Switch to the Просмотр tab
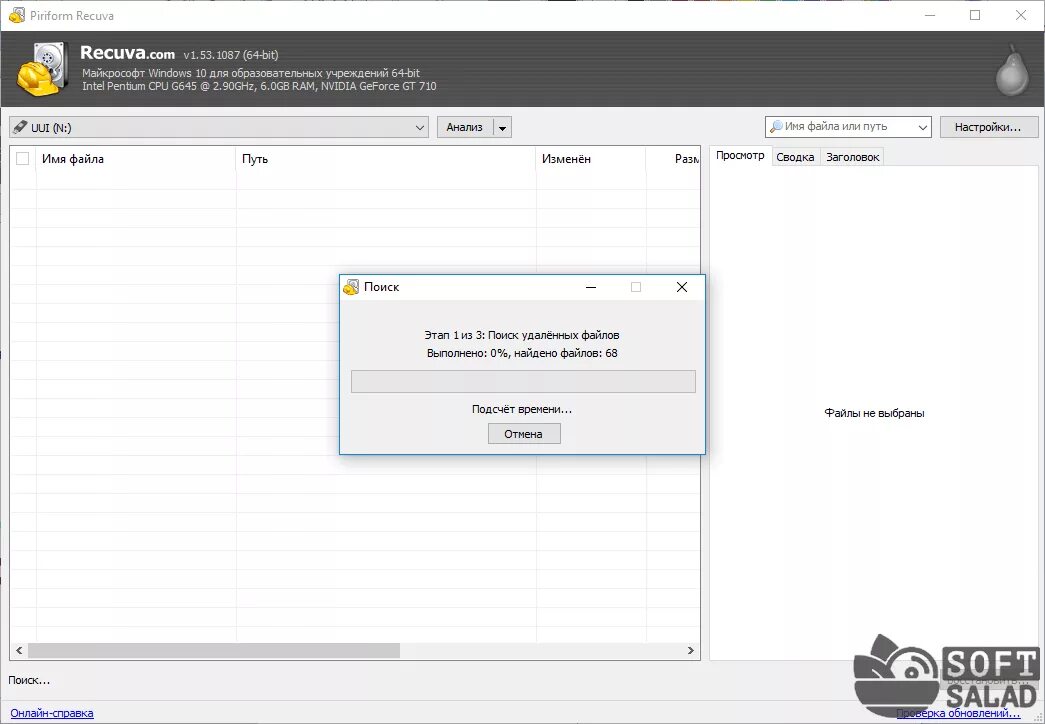 (740, 155)
